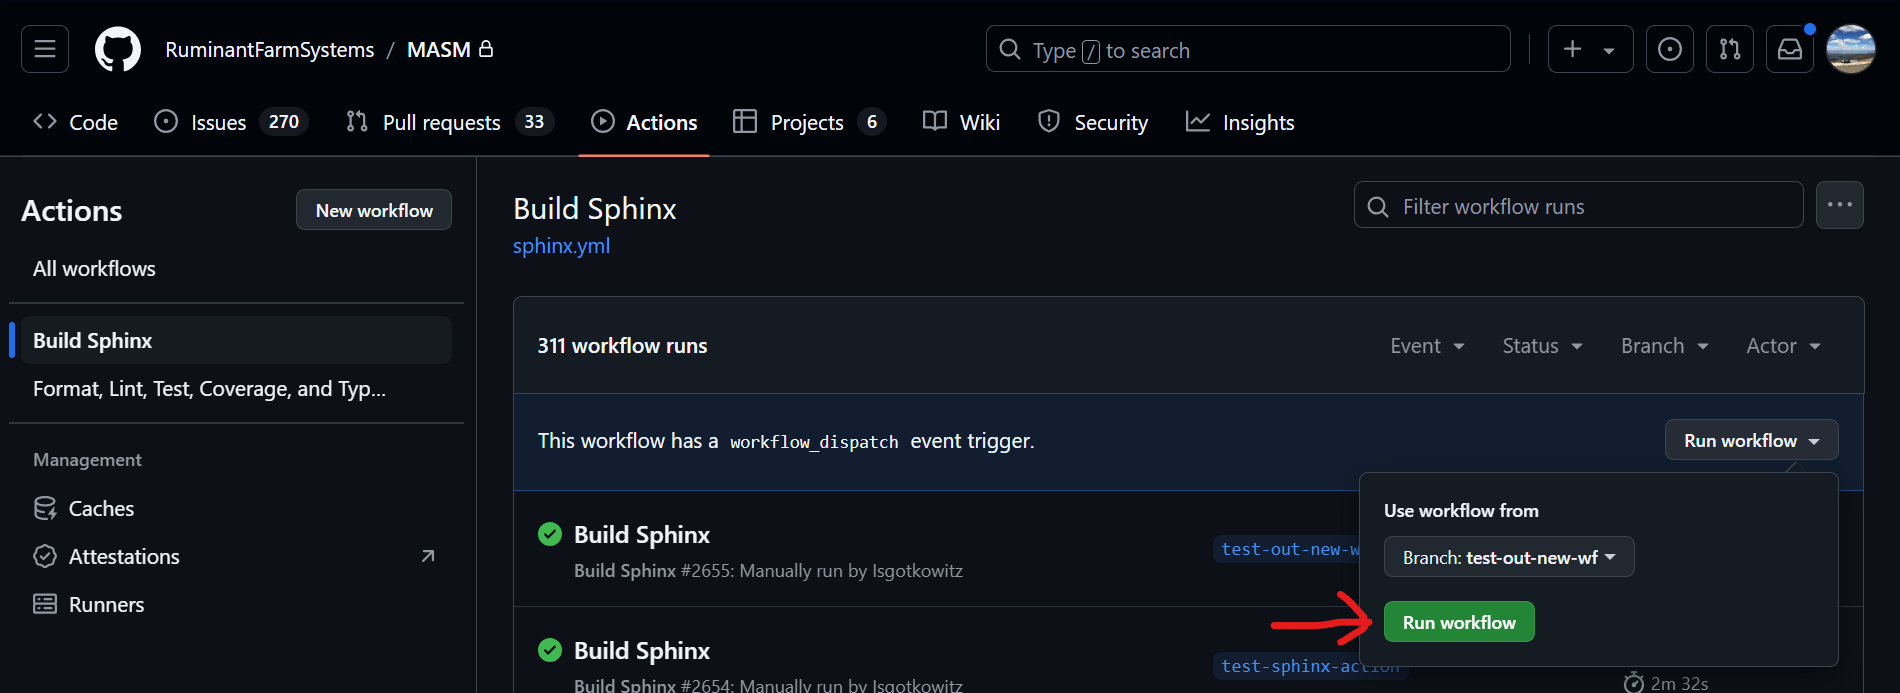Expand the create new dropdown caret
The image size is (1900, 693).
pos(1609,50)
